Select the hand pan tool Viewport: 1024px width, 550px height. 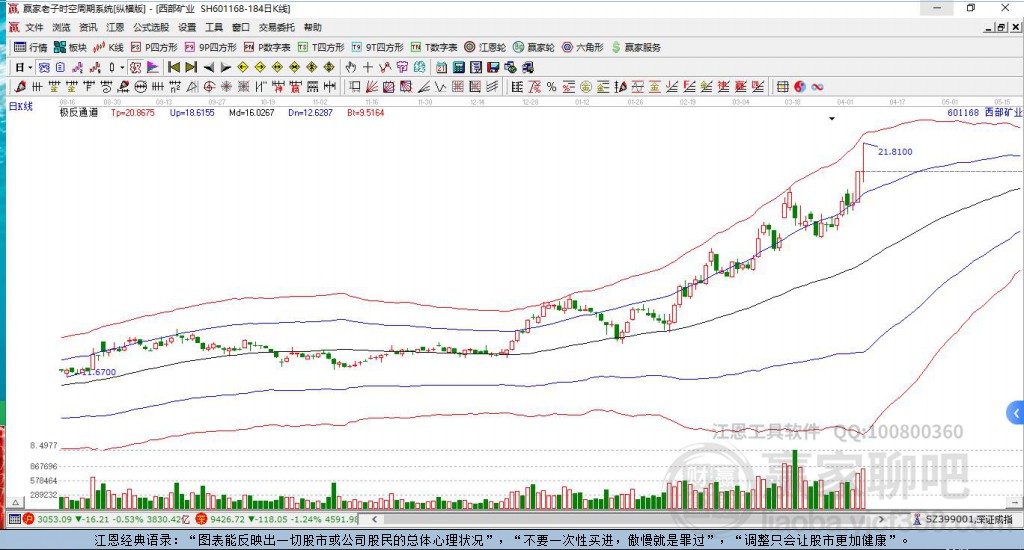tap(351, 67)
